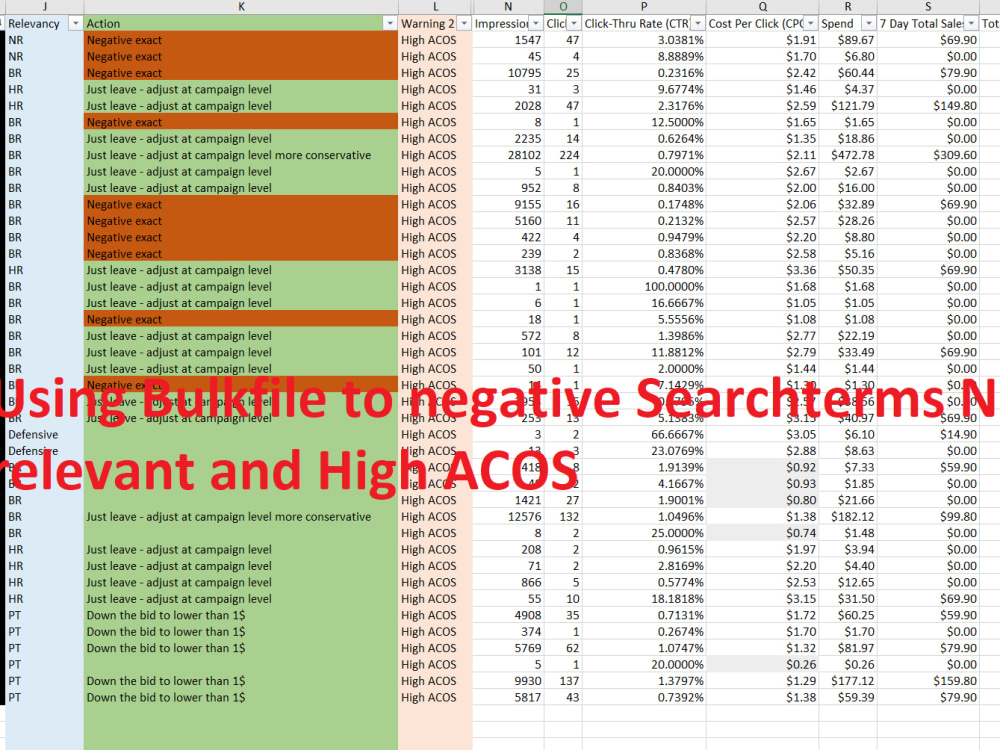
Task: Click the sales cell showing $309.60
Action: [x=928, y=155]
